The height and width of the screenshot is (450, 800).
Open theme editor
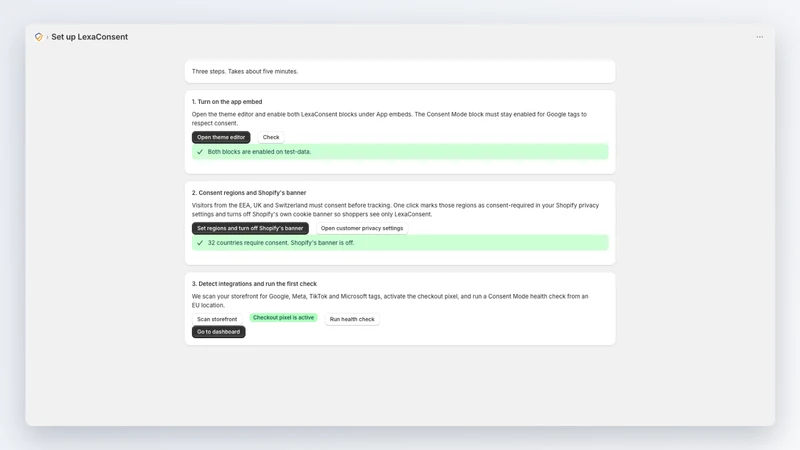[x=221, y=137]
